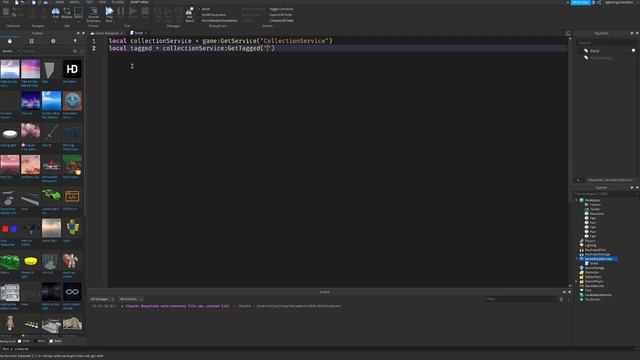Image resolution: width=640 pixels, height=360 pixels.
Task: Click the Paste icon in Clipboard group
Action: 6,12
